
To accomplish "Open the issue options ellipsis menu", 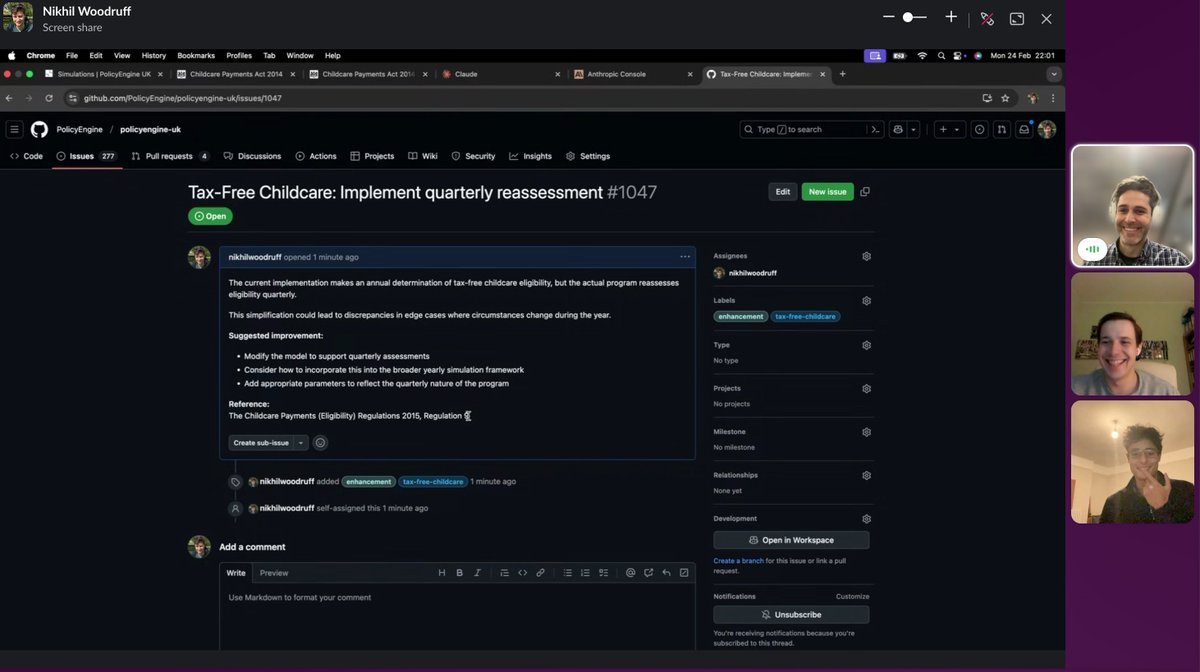I will [686, 256].
